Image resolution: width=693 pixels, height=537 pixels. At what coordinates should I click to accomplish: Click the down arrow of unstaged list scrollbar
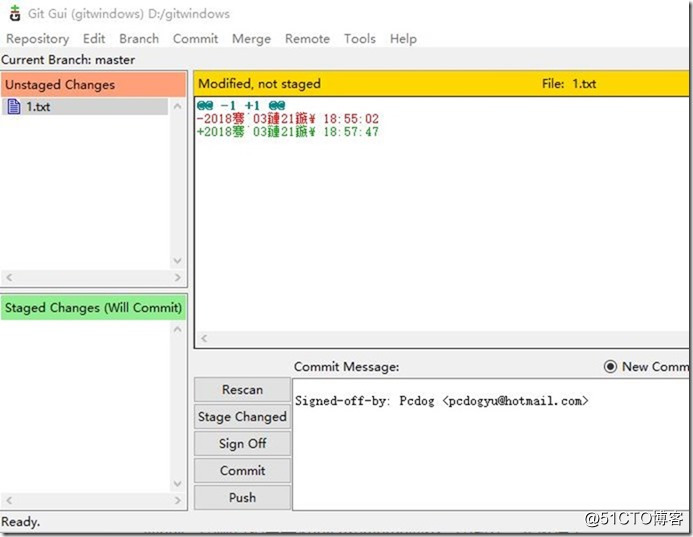tap(177, 260)
